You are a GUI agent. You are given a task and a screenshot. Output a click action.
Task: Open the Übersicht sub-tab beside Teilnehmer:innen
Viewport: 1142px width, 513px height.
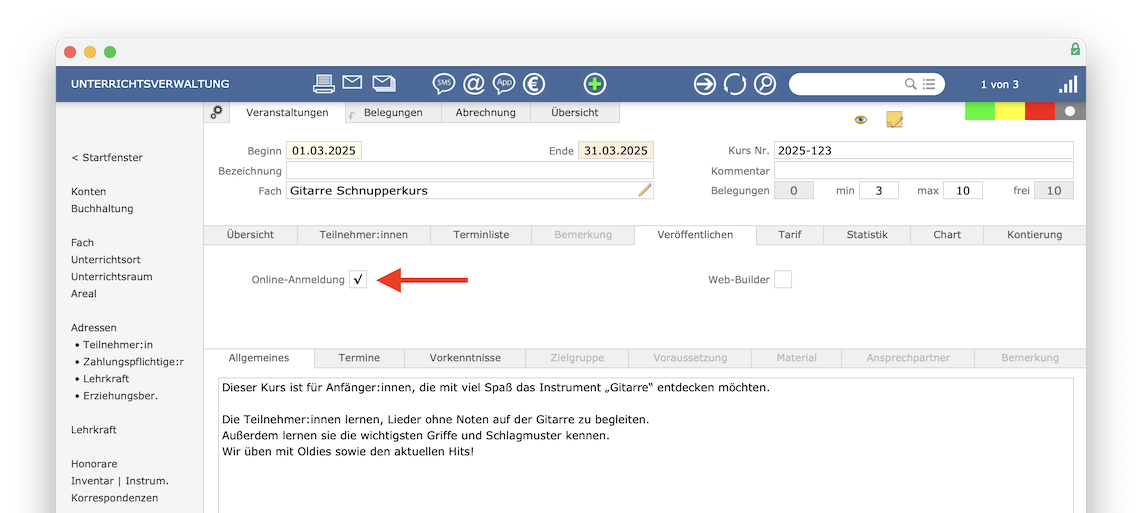[251, 235]
